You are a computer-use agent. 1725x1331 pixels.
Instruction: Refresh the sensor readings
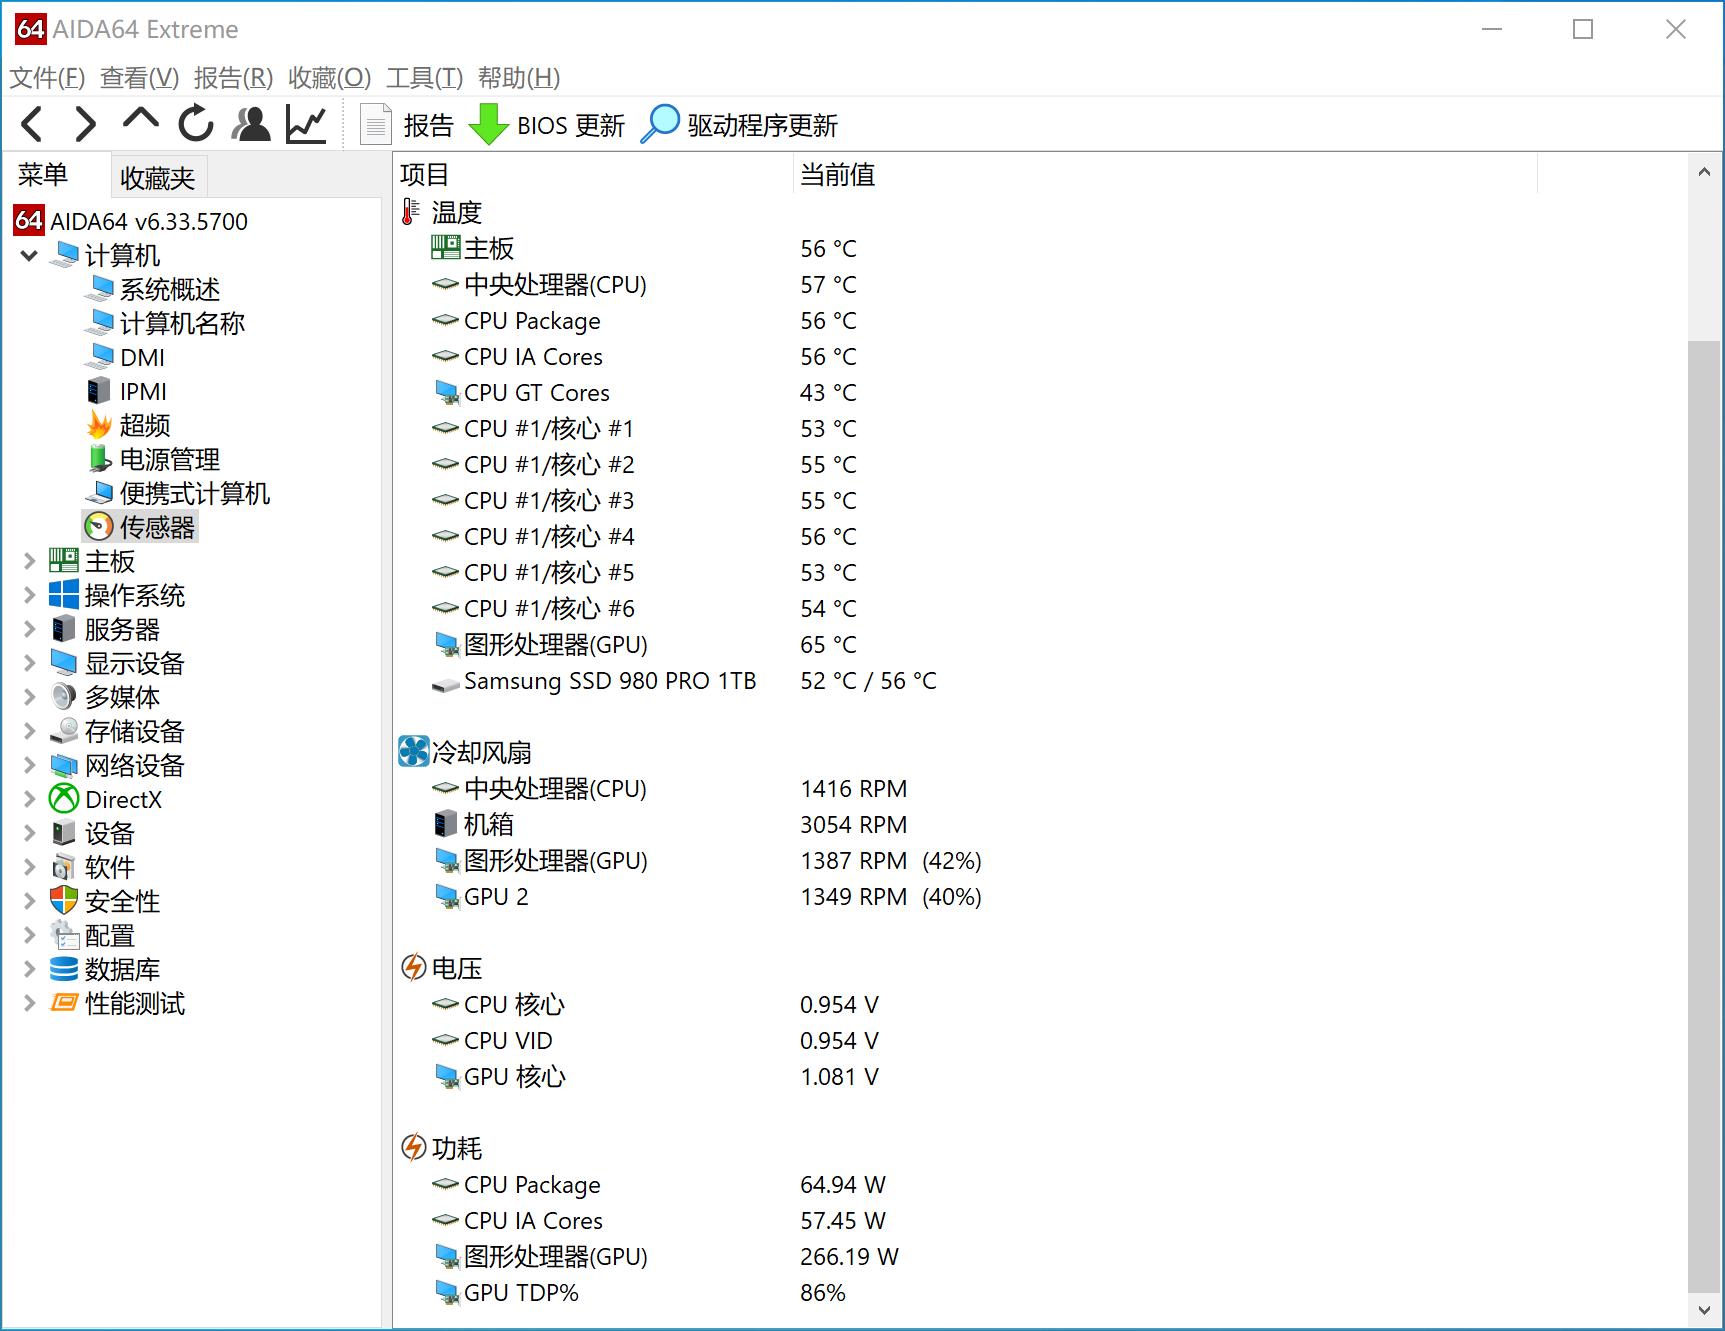click(x=196, y=123)
